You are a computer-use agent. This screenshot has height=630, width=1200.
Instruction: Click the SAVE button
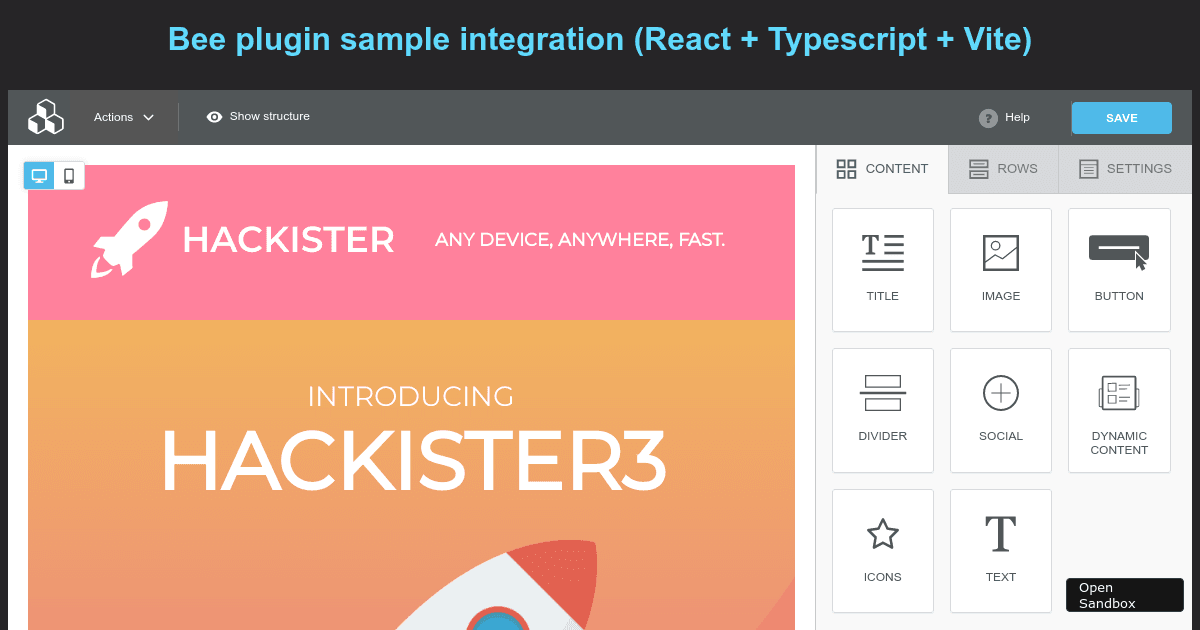click(1121, 117)
